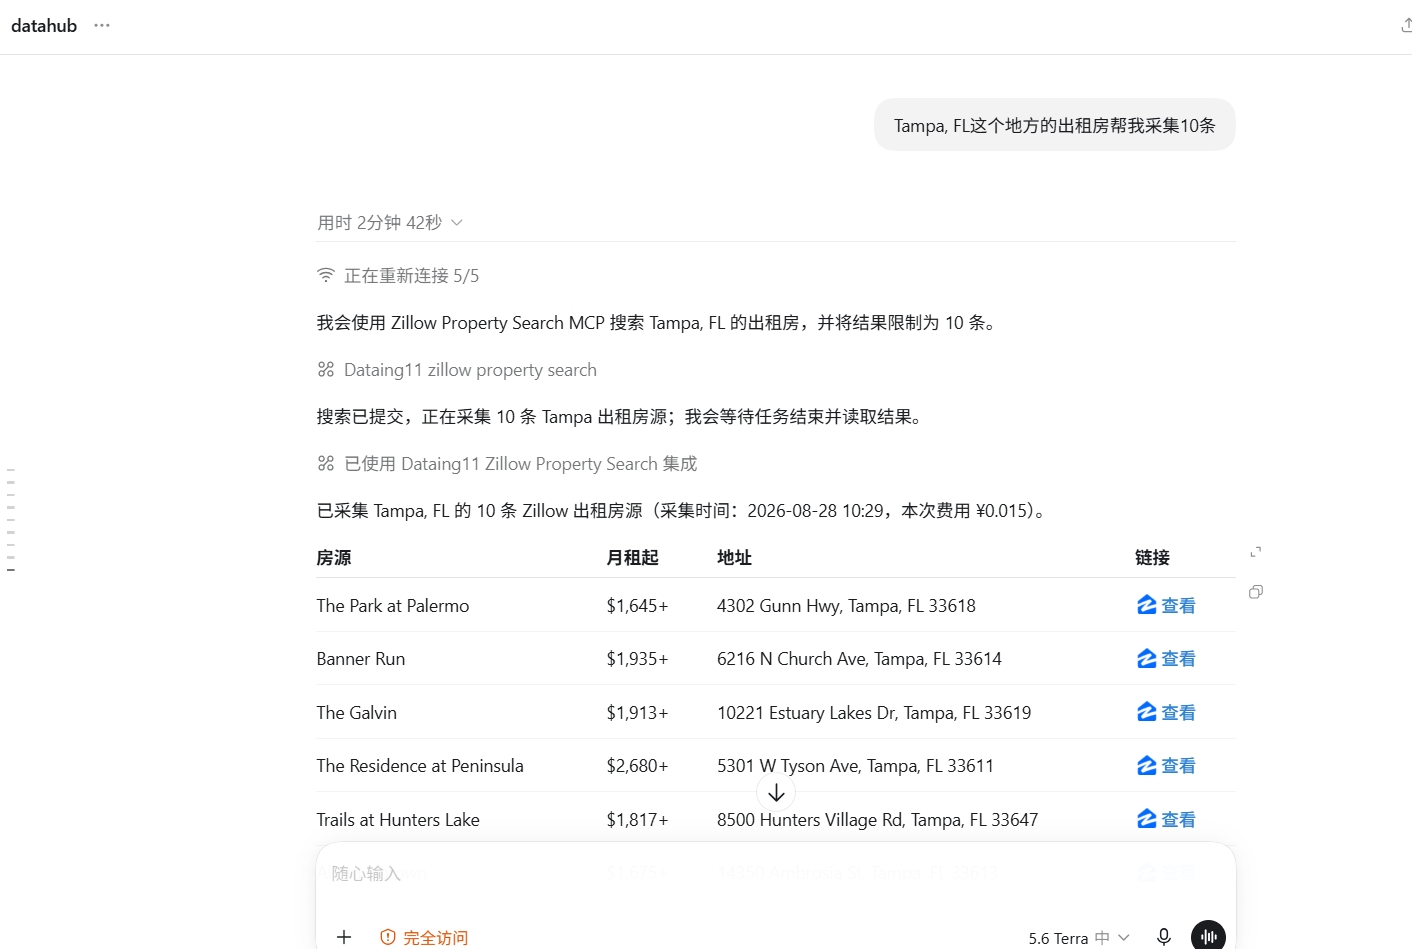Open 已使用 Dataing11 Zillow Property Search 集成 step
Screen dimensions: 1412x949
pyautogui.click(x=507, y=464)
